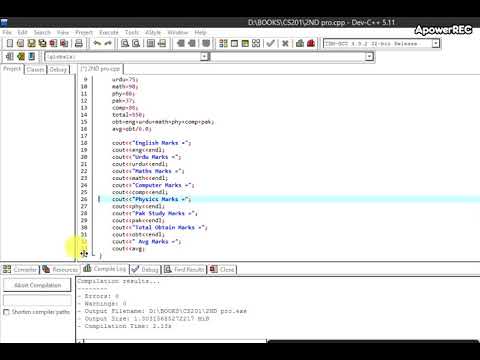Click the New file toolbar icon

(x=10, y=43)
